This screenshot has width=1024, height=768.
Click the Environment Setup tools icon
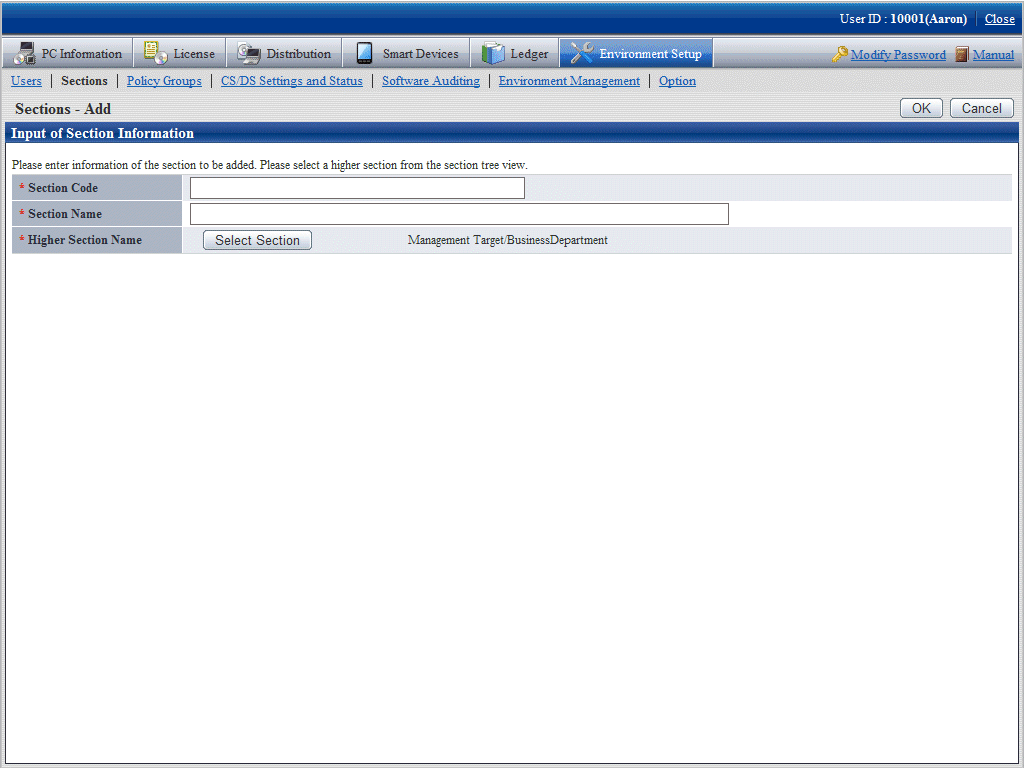581,53
